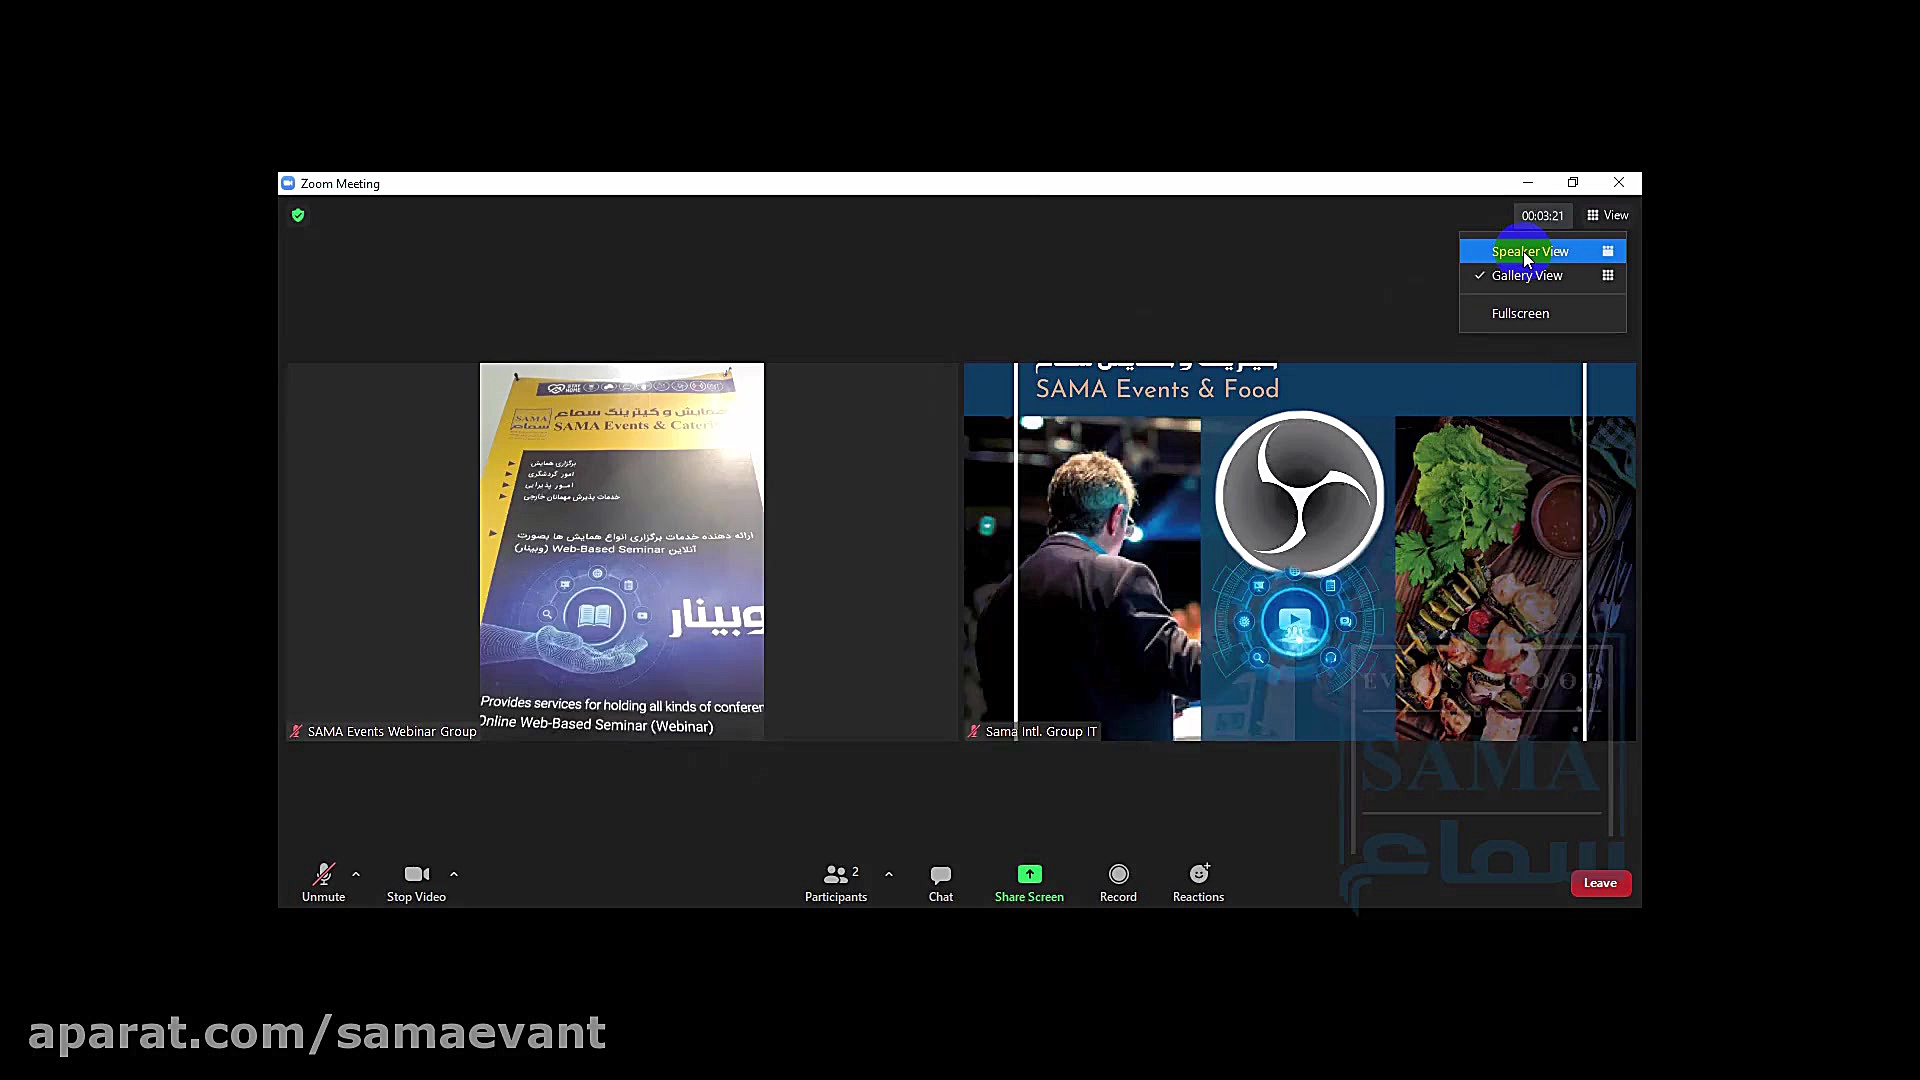This screenshot has height=1080, width=1920.
Task: Stop Video camera button
Action: (416, 883)
